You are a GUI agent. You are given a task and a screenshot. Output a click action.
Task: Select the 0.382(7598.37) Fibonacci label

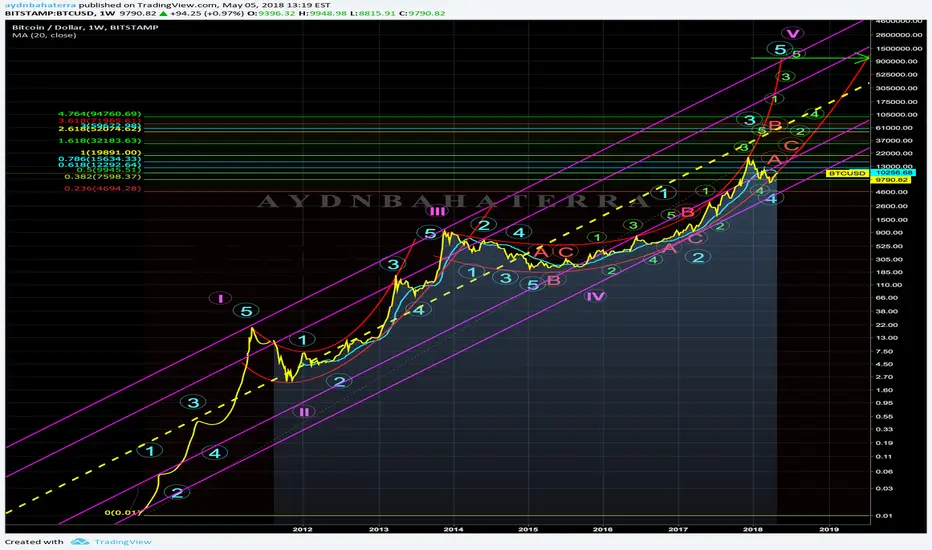pyautogui.click(x=102, y=177)
